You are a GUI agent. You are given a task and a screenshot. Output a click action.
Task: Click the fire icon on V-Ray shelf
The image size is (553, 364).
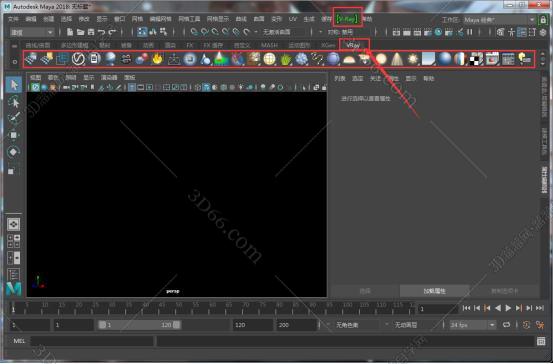pos(157,59)
